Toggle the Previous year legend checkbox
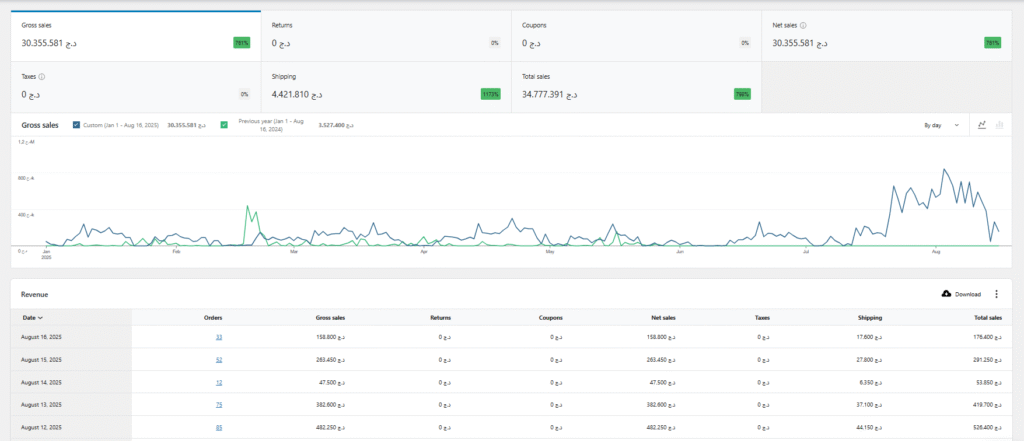The width and height of the screenshot is (1024, 441). click(x=224, y=125)
